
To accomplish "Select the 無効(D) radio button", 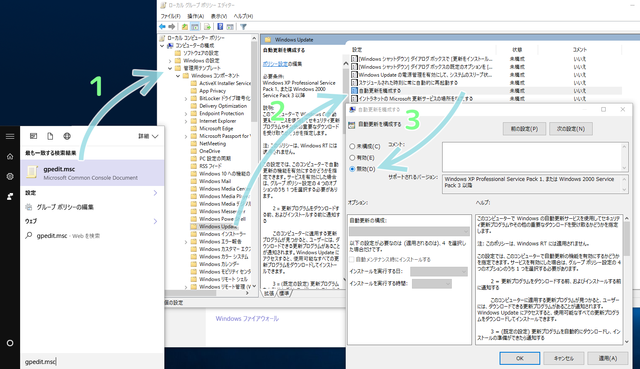I will pos(352,169).
